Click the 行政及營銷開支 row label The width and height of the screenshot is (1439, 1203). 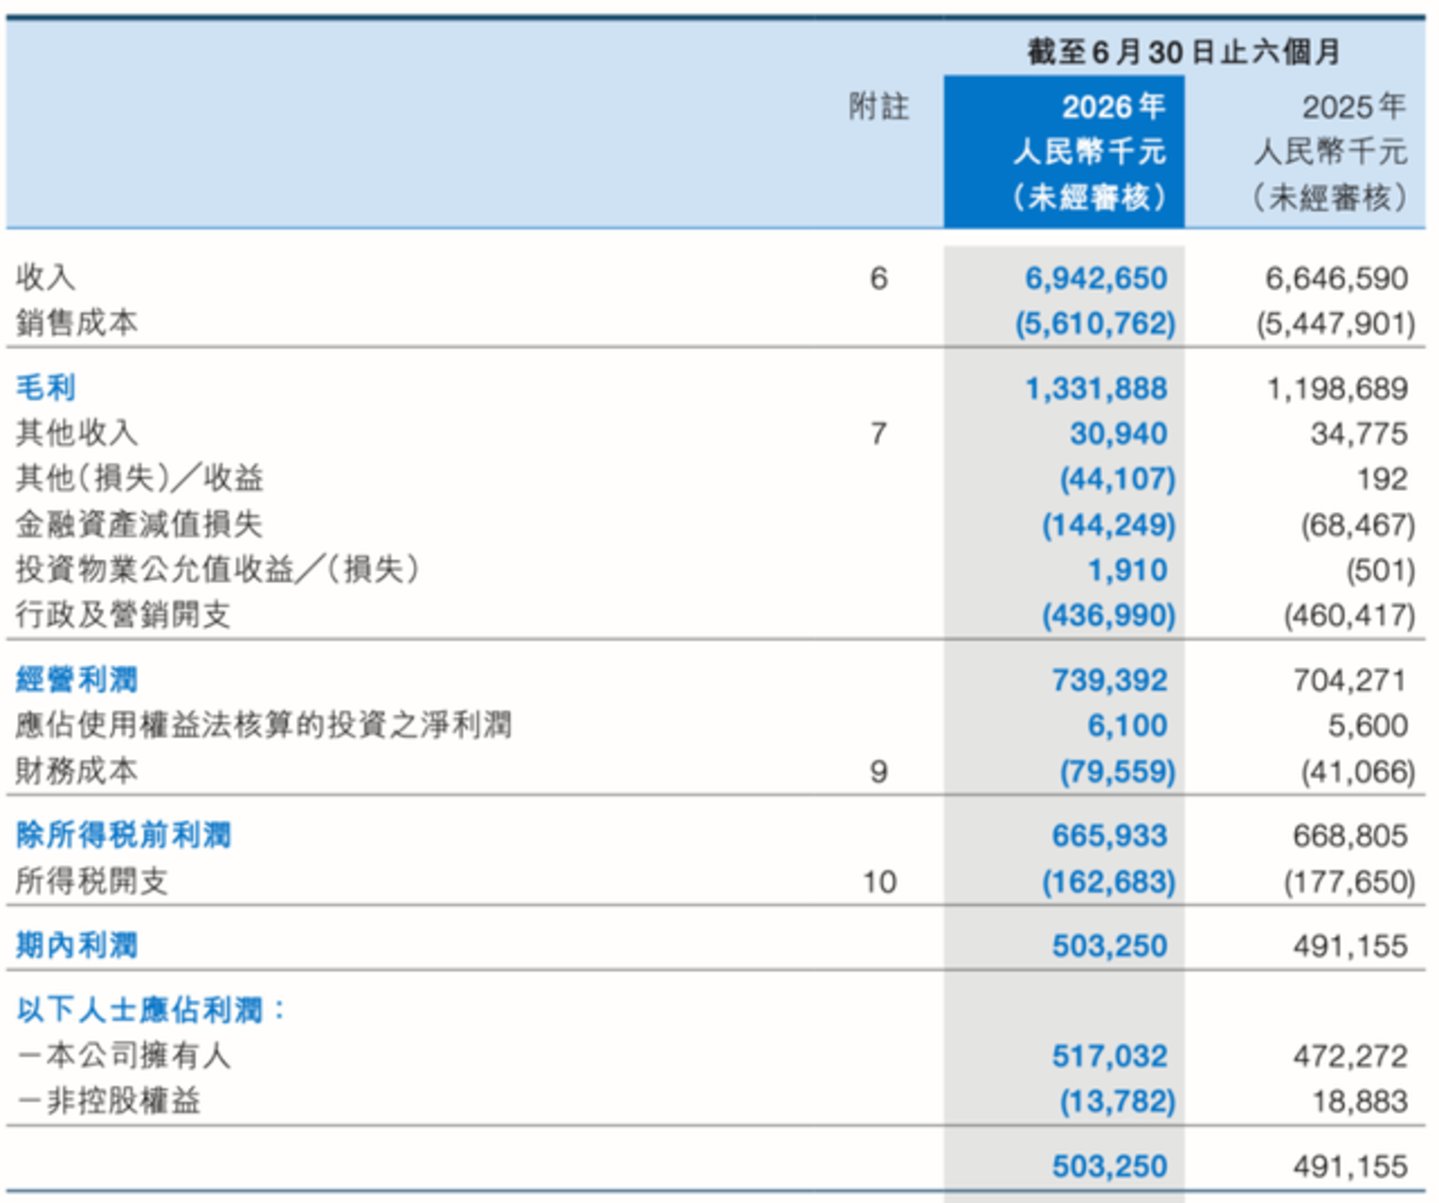(123, 614)
